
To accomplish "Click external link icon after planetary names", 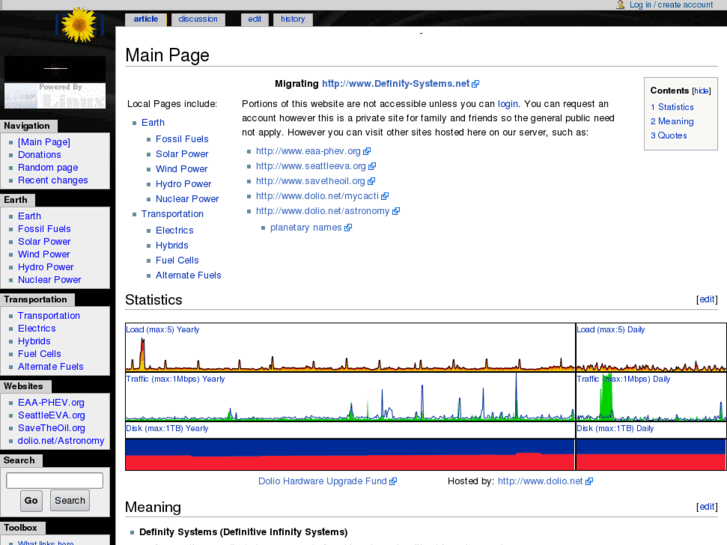I will coord(348,228).
